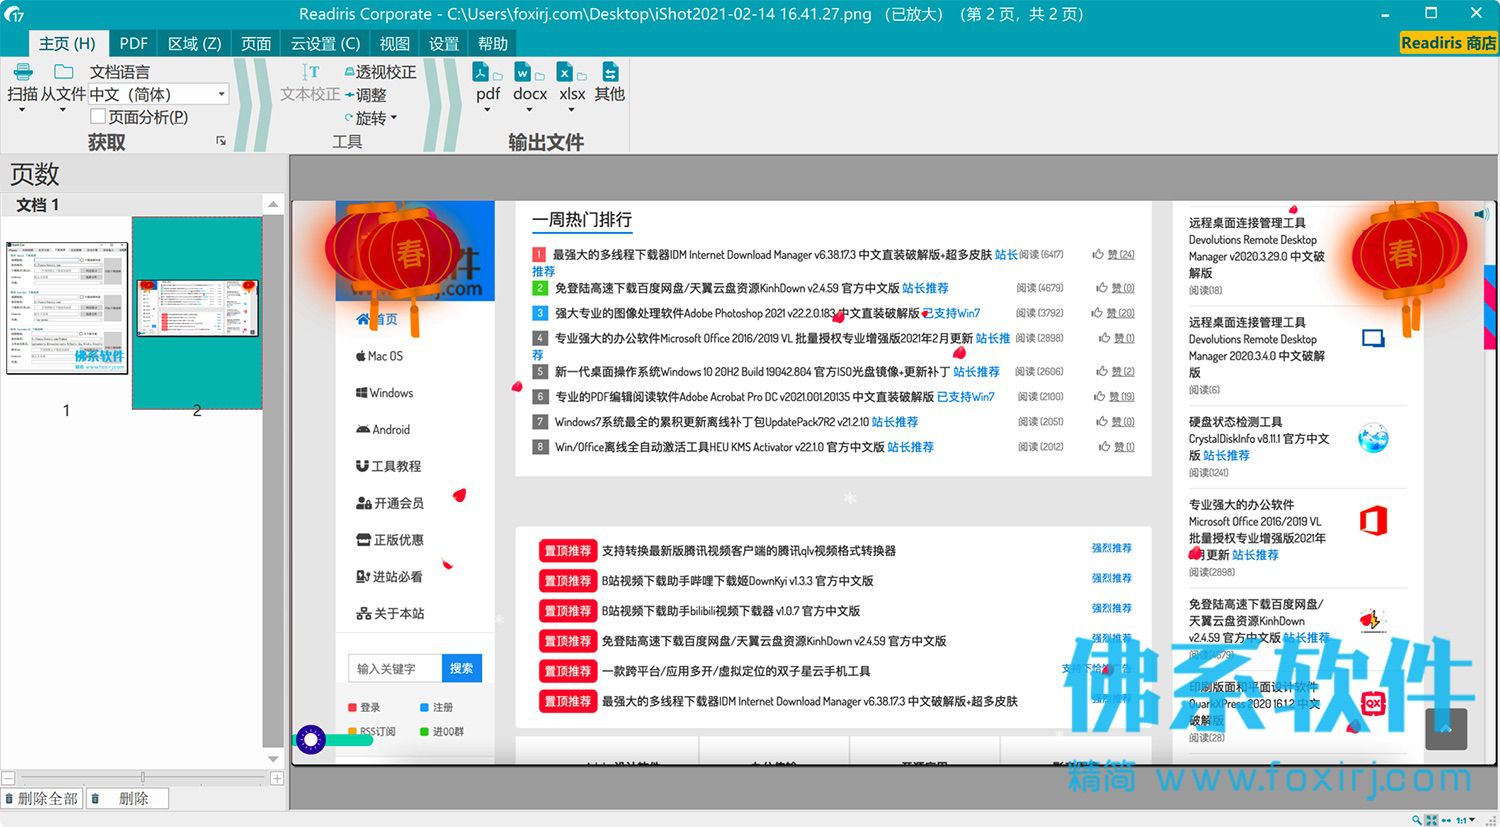1500x827 pixels.
Task: Expand the pdf output options arrow
Action: pyautogui.click(x=487, y=109)
